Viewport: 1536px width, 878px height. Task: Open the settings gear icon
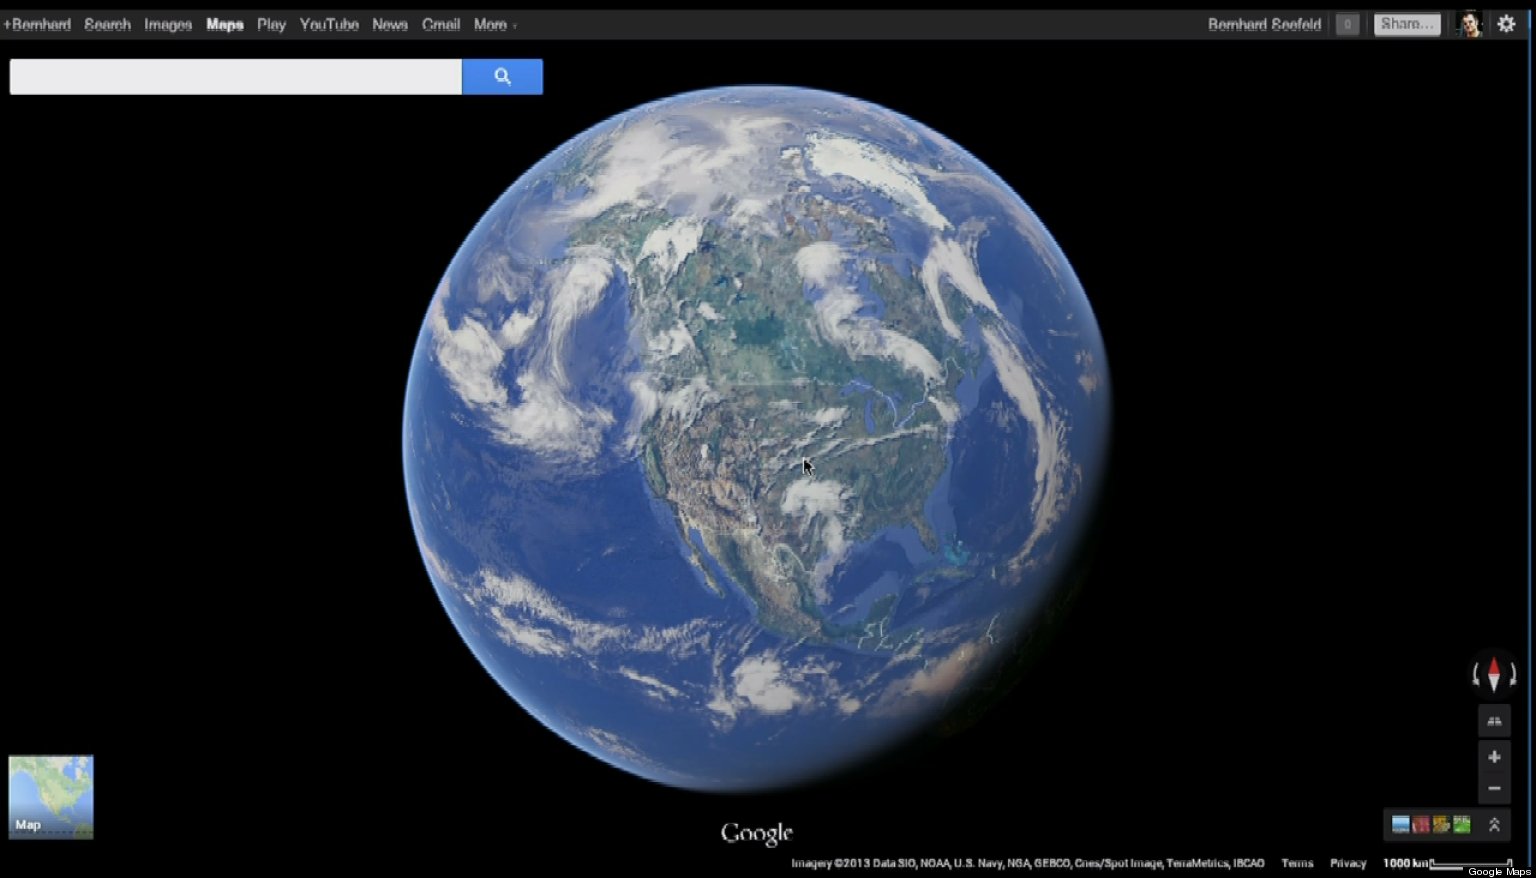1506,24
